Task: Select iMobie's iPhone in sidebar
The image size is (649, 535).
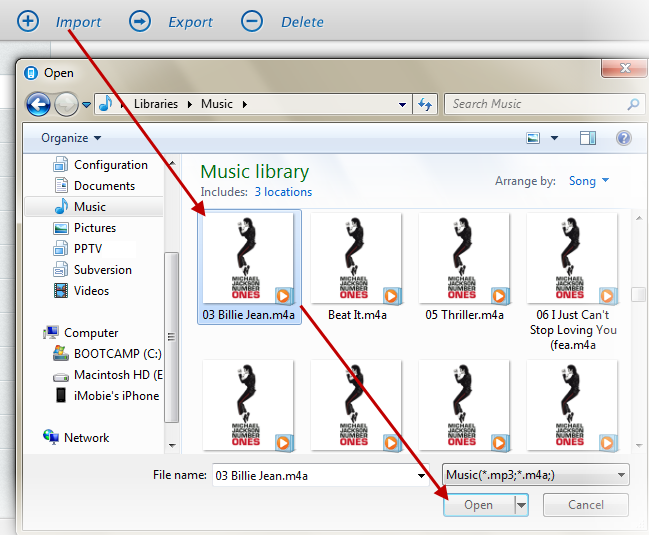Action: 116,396
